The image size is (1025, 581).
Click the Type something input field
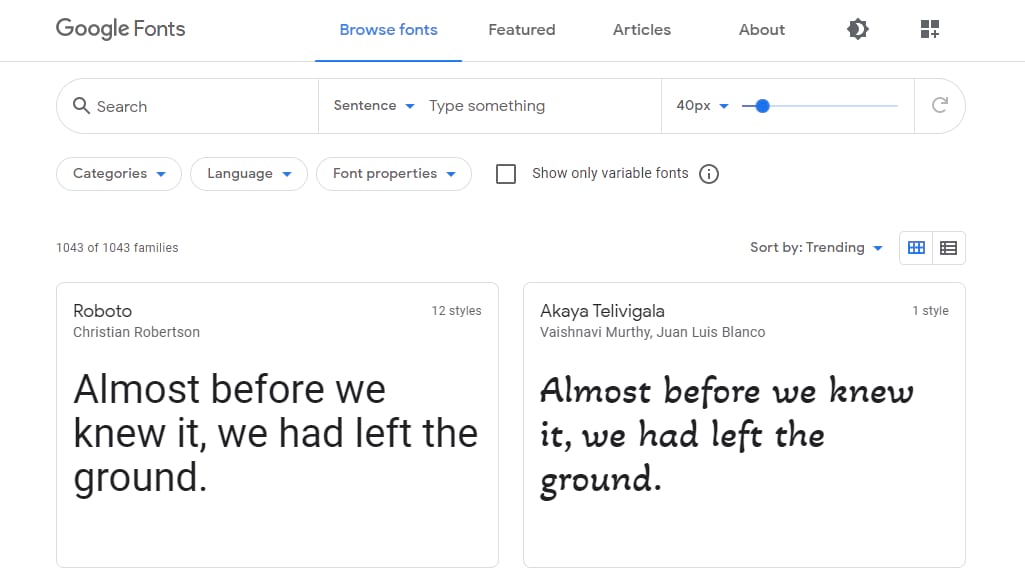click(520, 105)
